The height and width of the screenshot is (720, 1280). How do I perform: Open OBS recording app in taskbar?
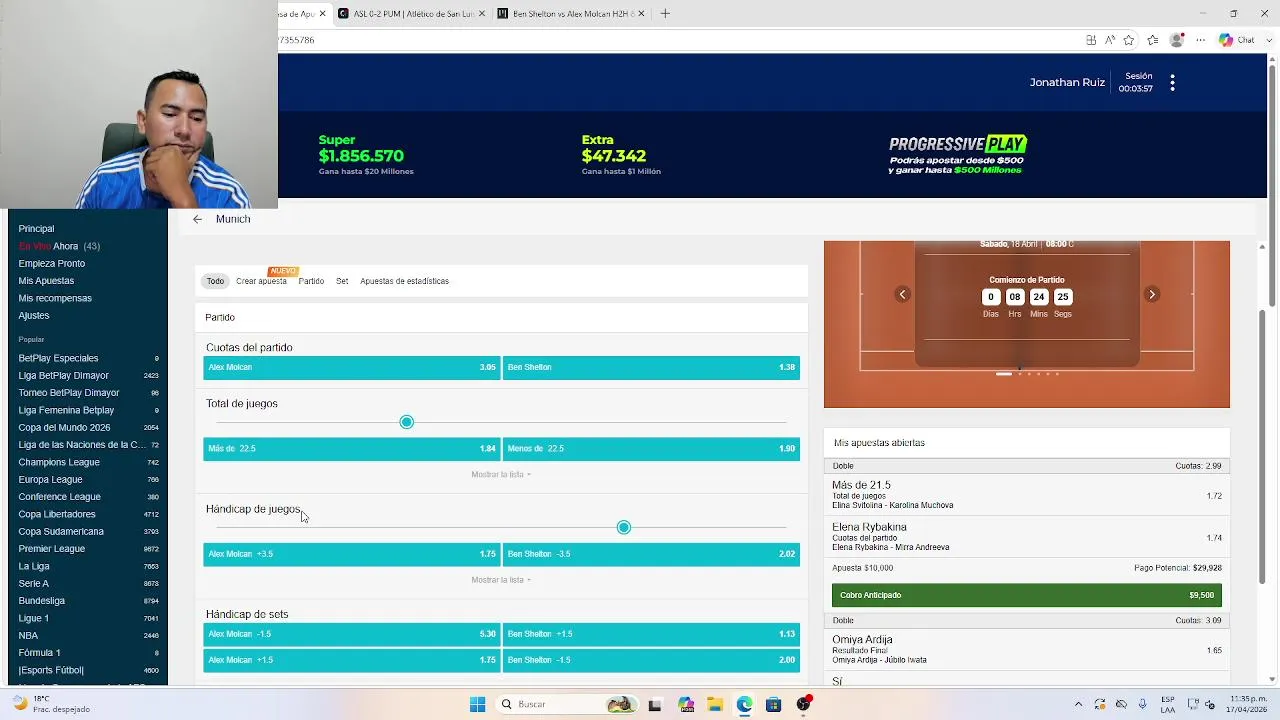click(x=803, y=704)
